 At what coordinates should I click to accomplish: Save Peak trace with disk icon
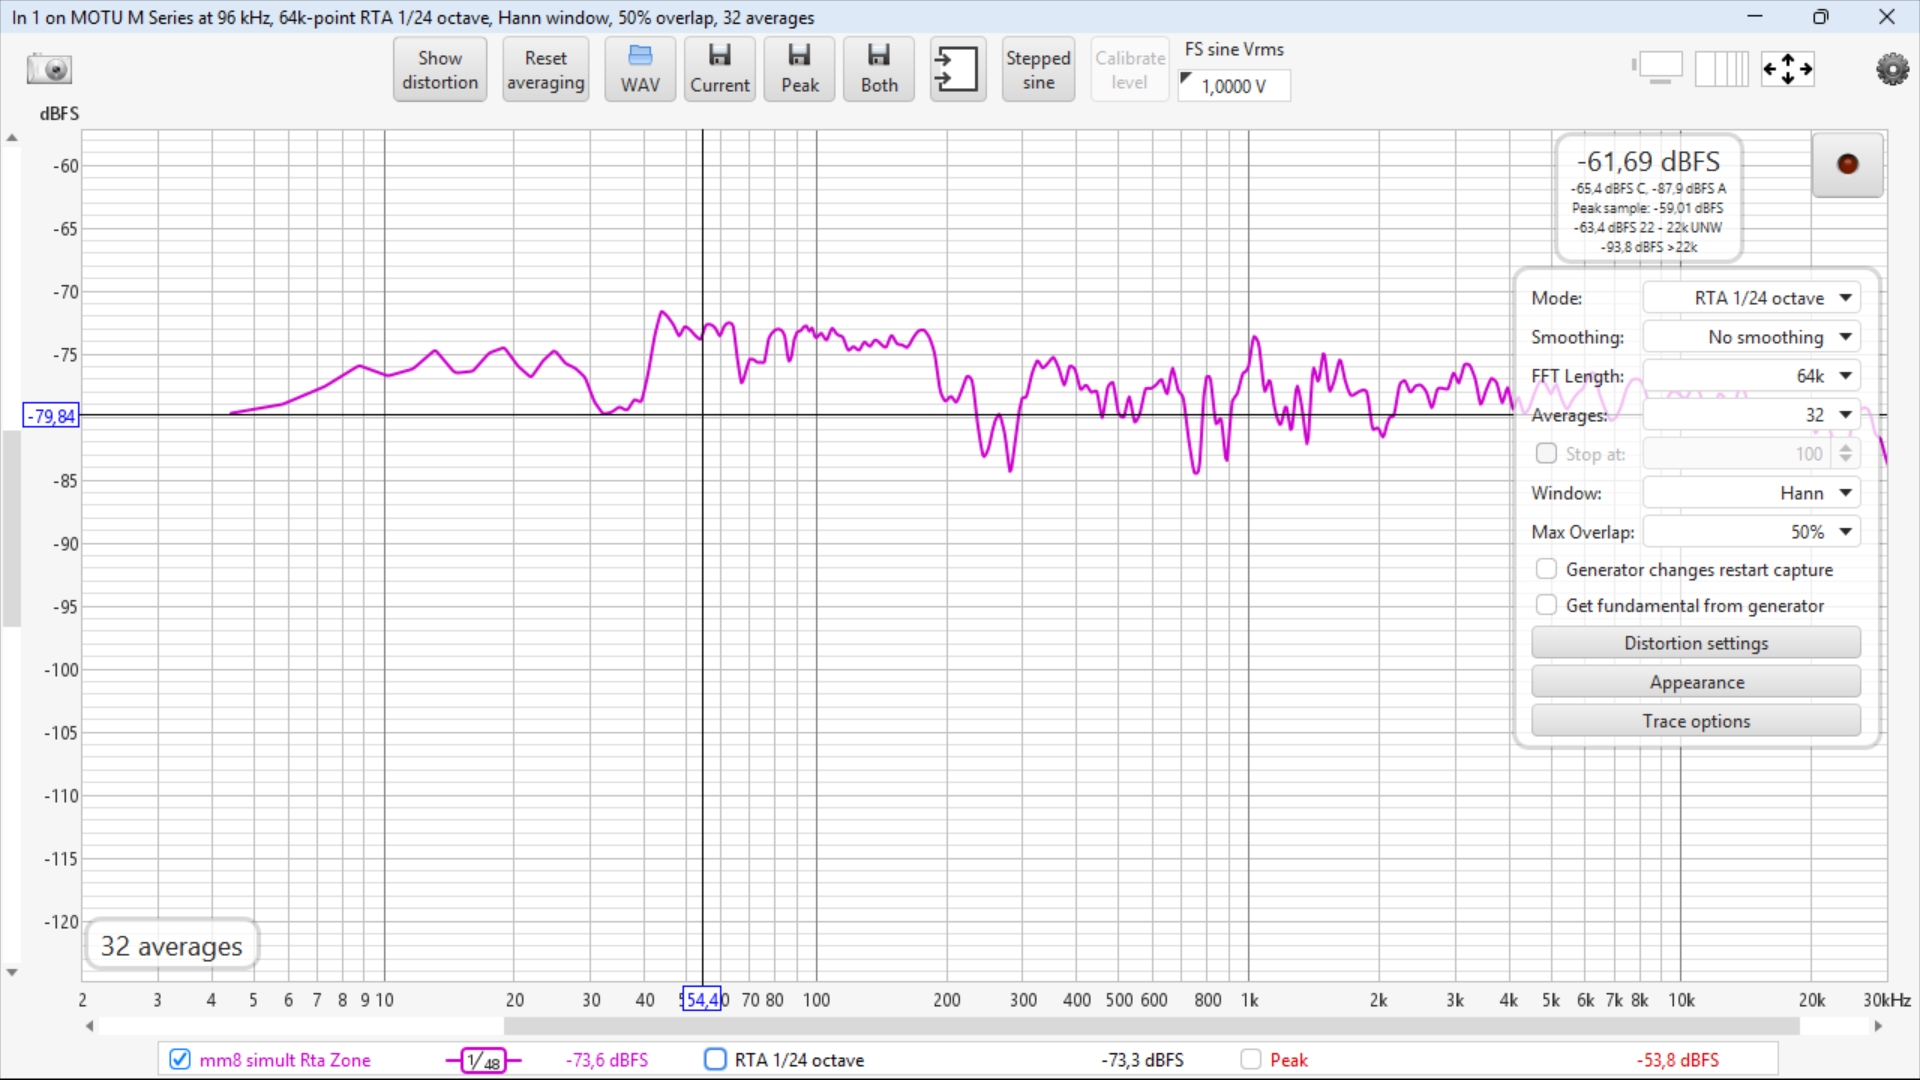click(x=800, y=70)
